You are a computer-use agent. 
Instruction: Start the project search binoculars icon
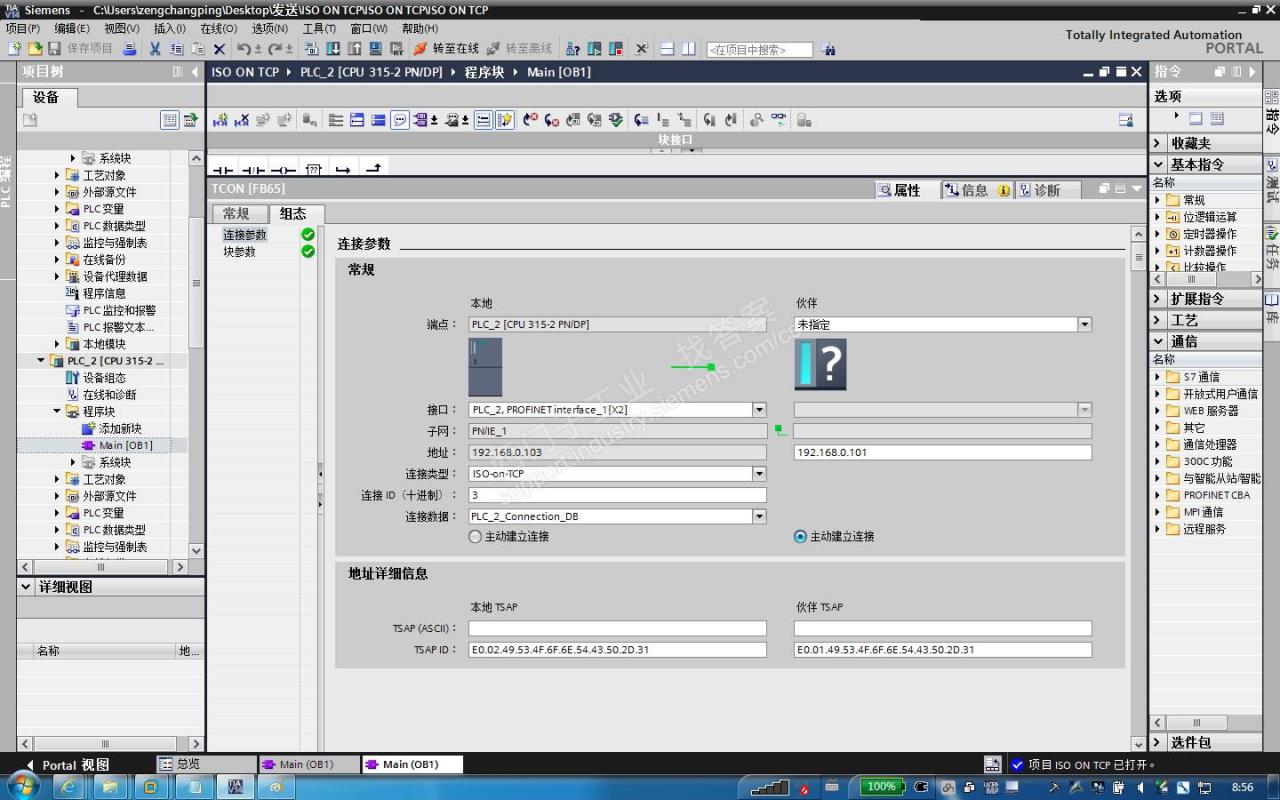tap(828, 49)
